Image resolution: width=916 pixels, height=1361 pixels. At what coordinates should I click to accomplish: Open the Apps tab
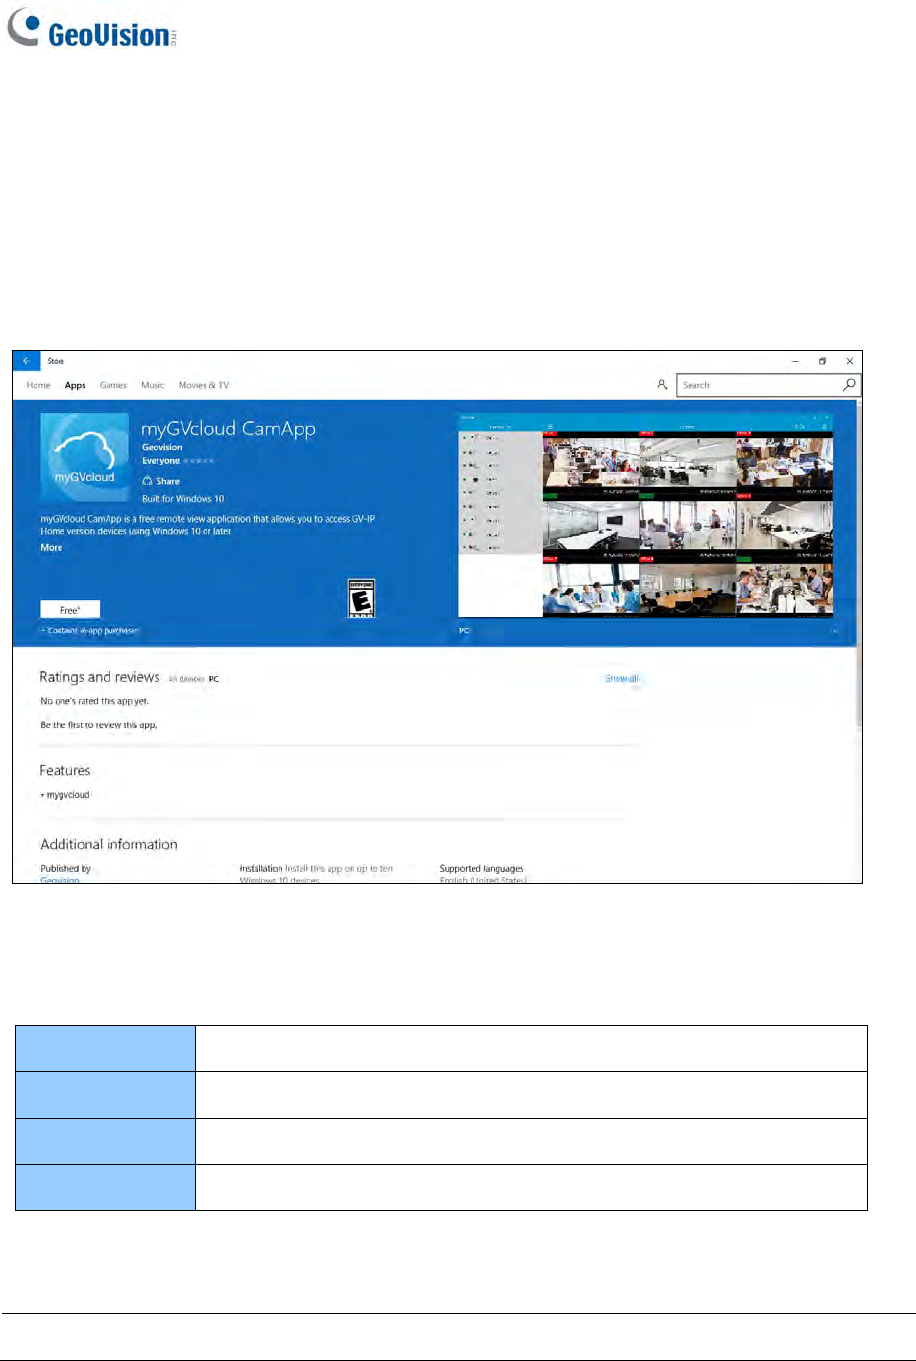click(x=75, y=385)
